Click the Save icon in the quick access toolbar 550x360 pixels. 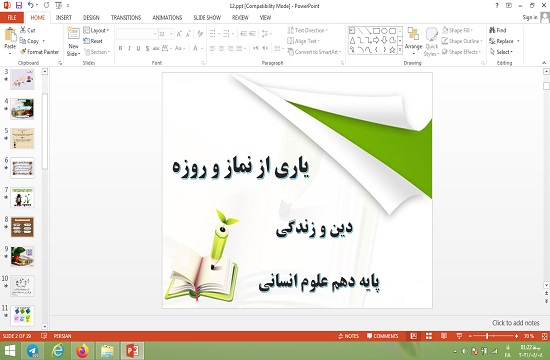click(x=18, y=5)
